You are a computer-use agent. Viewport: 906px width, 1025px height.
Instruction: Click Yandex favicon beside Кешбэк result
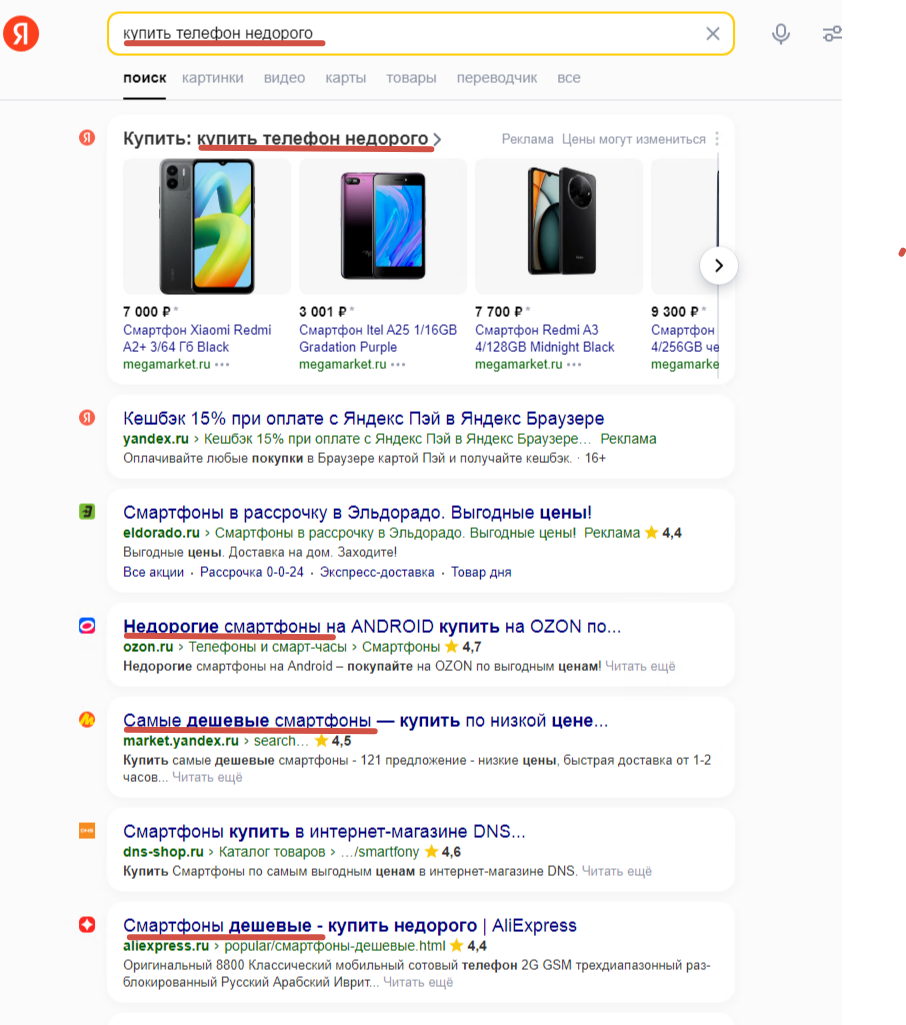pyautogui.click(x=87, y=417)
